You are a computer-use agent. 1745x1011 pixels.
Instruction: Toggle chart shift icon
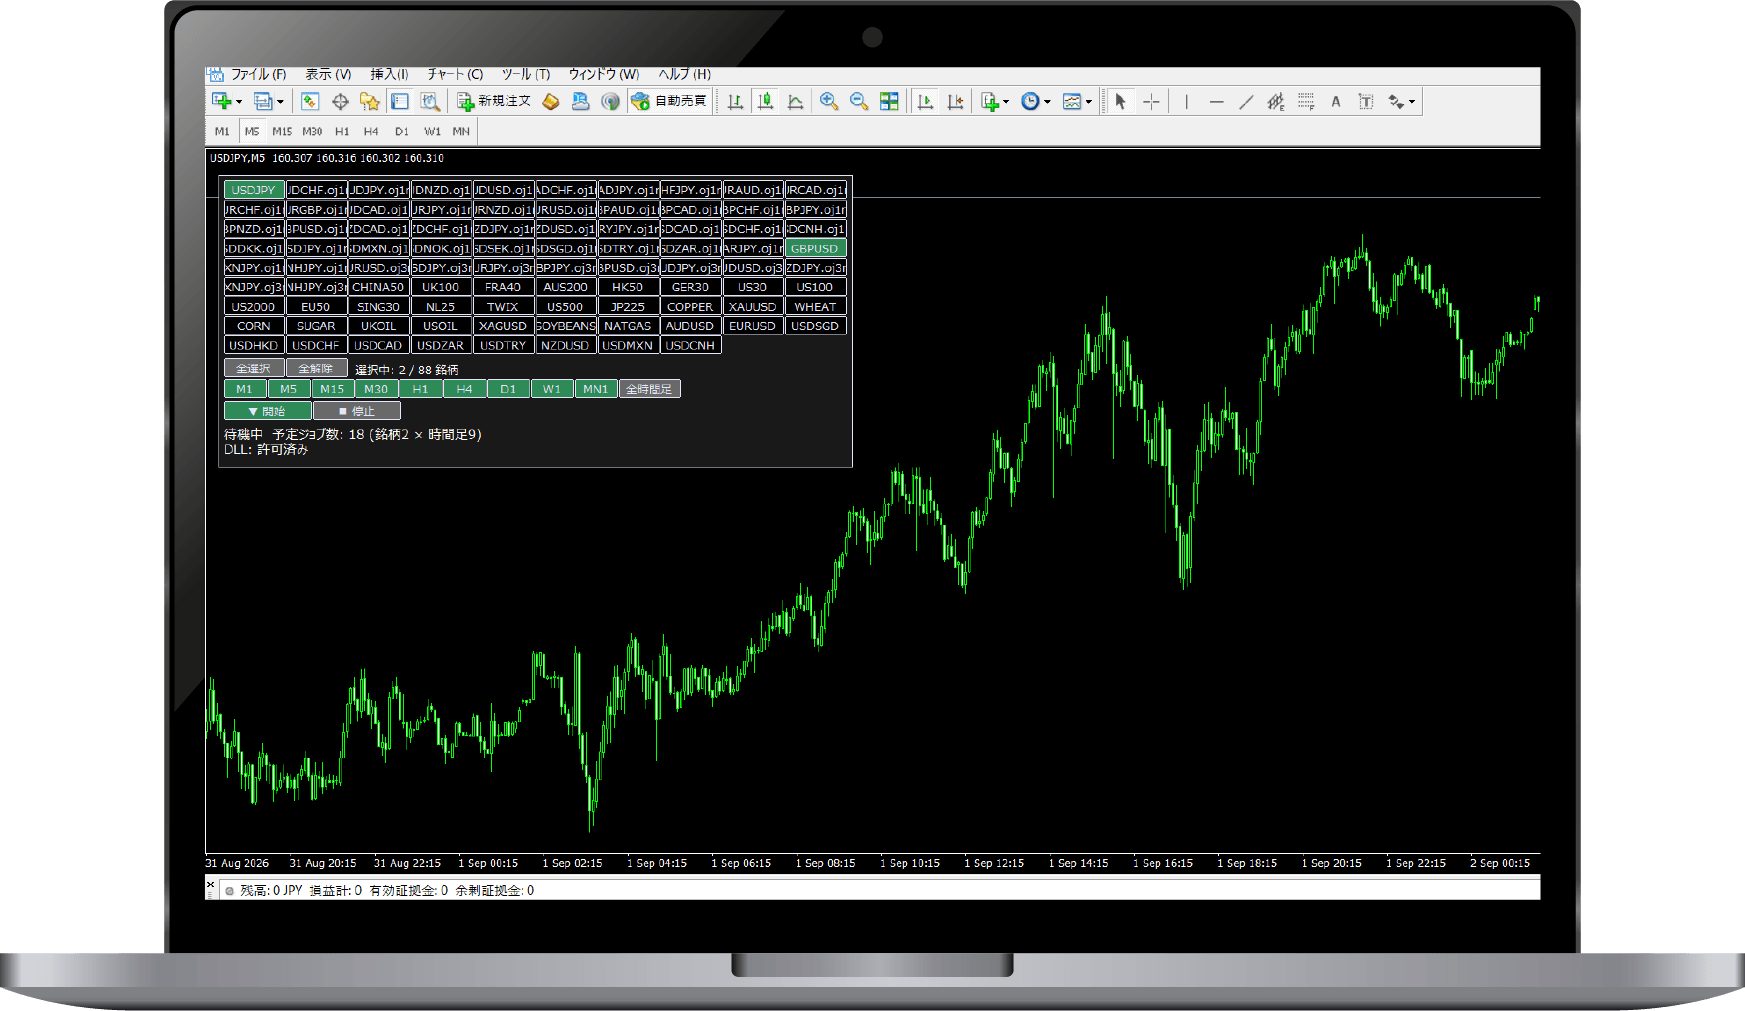coord(955,101)
